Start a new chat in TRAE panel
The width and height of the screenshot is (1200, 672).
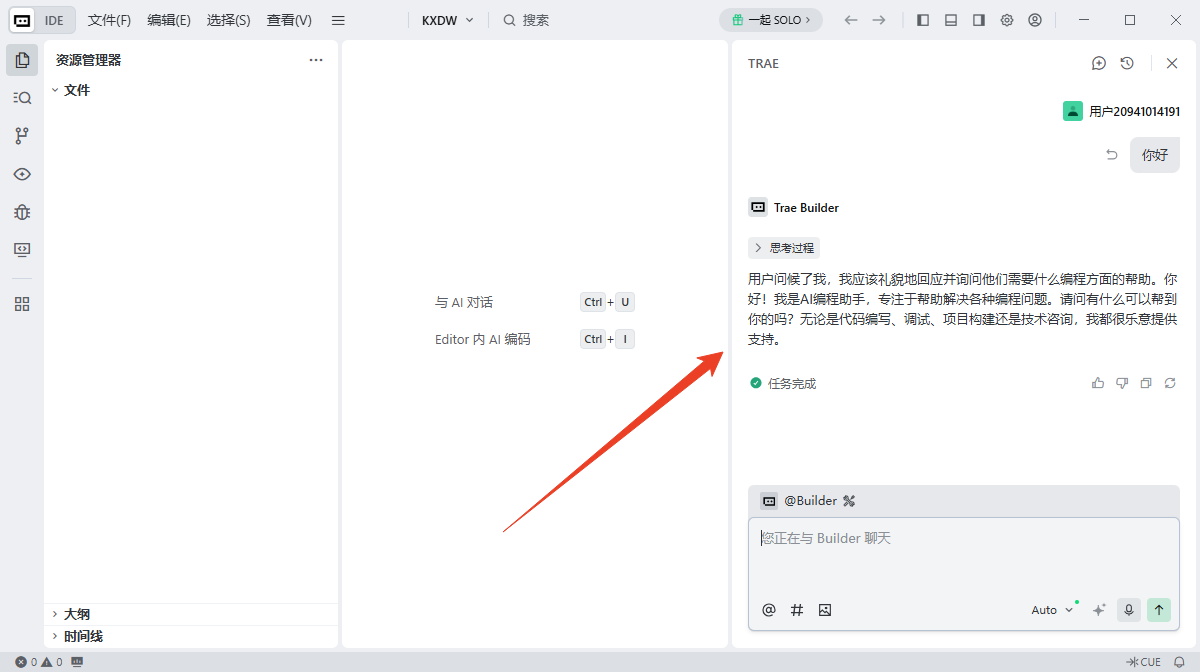click(x=1098, y=63)
